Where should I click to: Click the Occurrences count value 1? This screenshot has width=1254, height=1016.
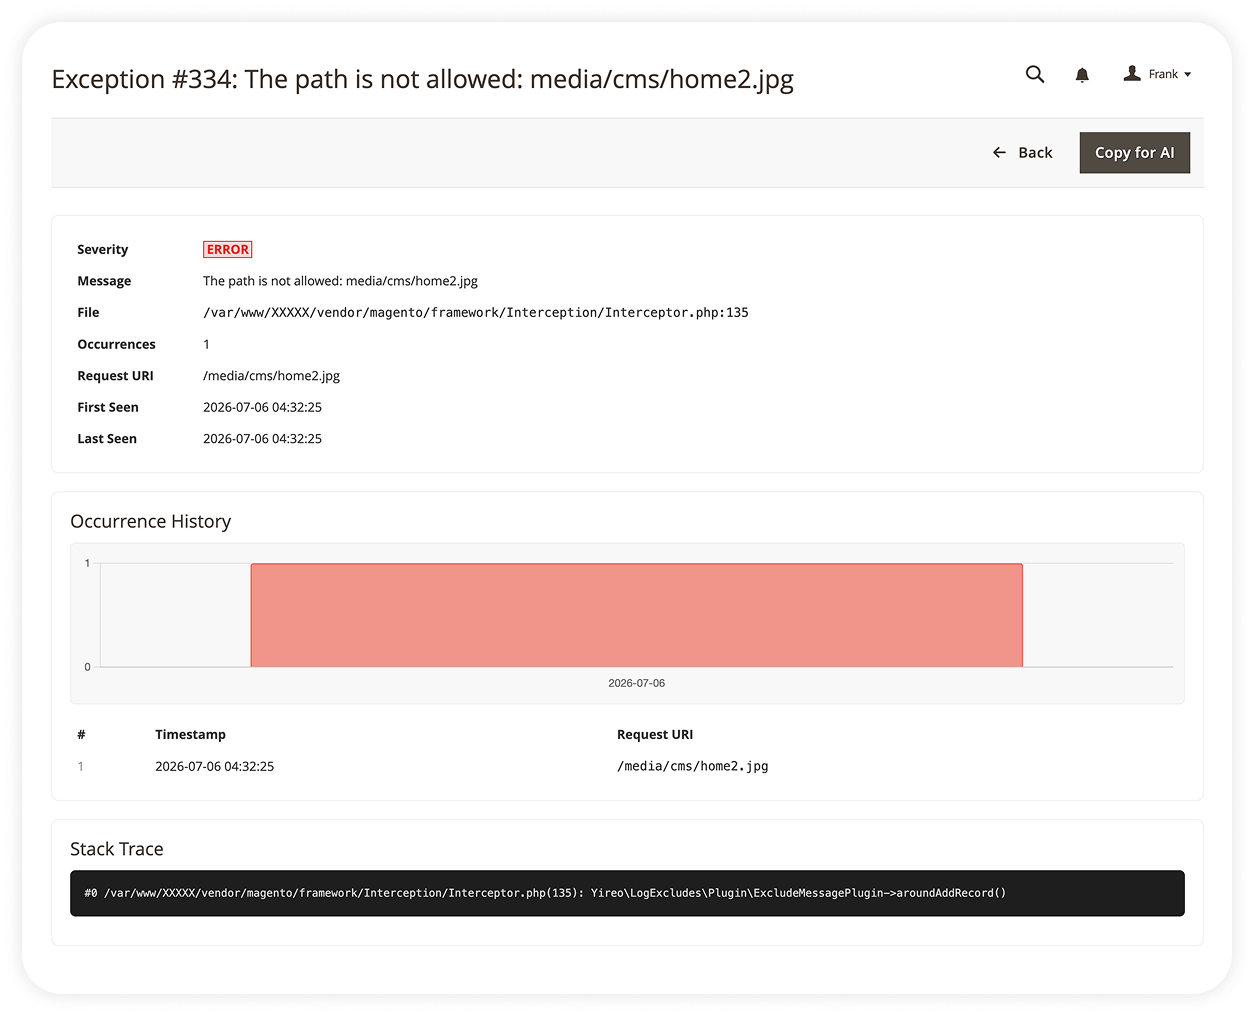coord(207,345)
